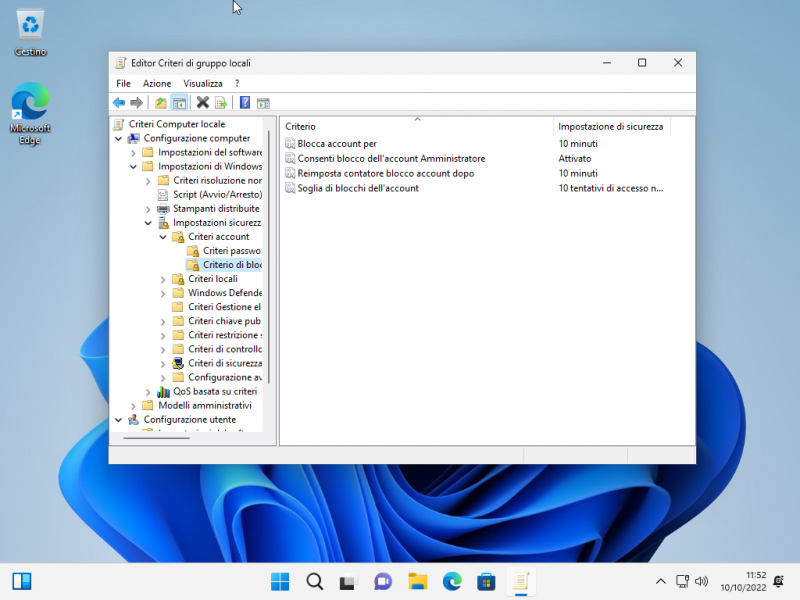The image size is (800, 600).
Task: Open the Windows Start button on the taskbar
Action: click(x=280, y=581)
